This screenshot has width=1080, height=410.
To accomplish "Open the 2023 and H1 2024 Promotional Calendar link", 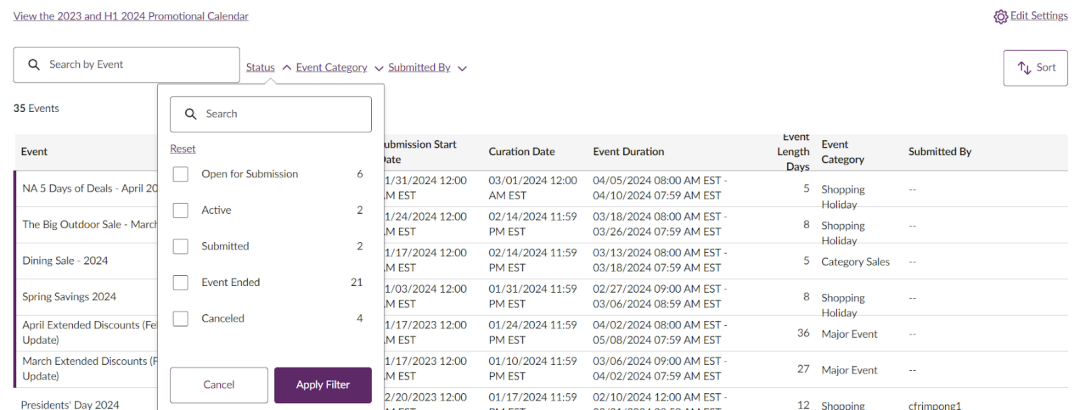I will pos(131,16).
